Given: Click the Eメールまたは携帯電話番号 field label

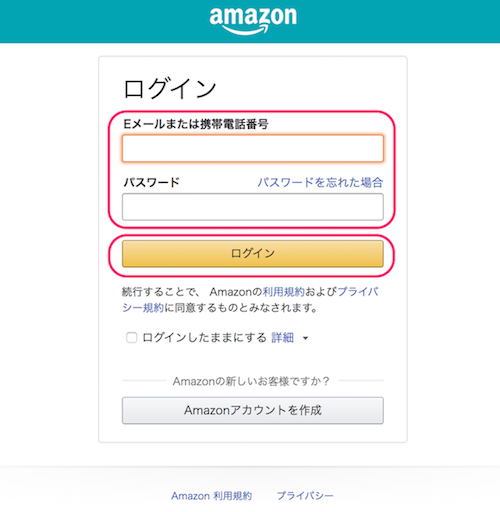Looking at the screenshot, I should coord(196,124).
